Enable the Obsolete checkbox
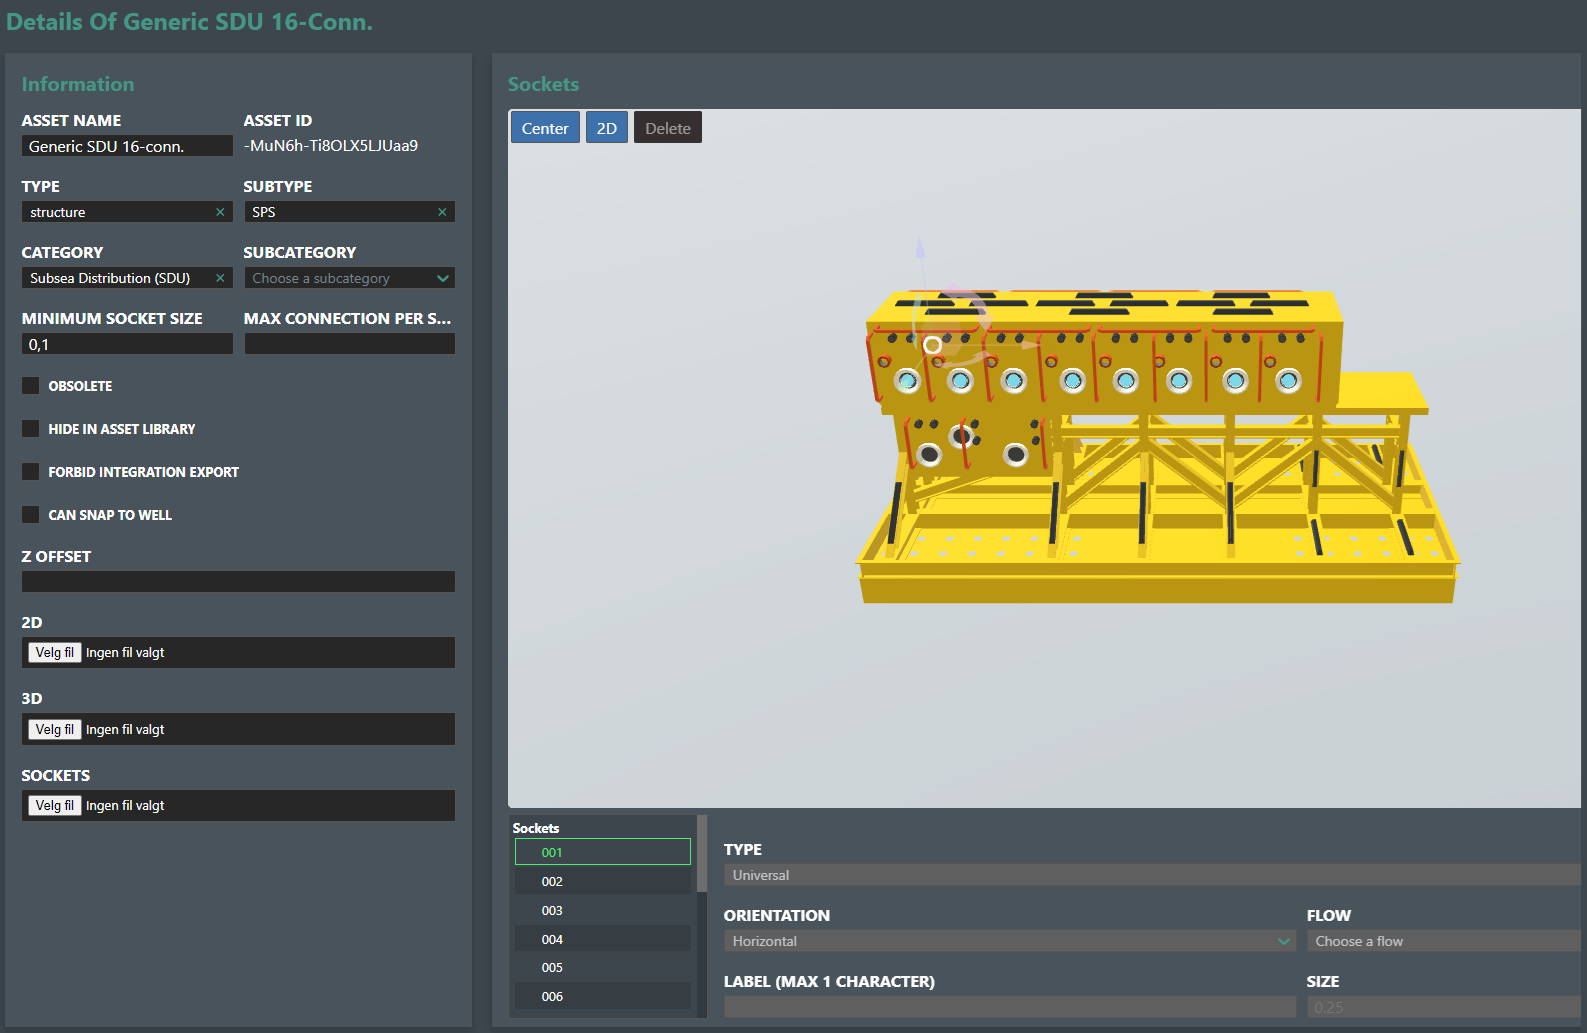The image size is (1587, 1033). pyautogui.click(x=31, y=385)
